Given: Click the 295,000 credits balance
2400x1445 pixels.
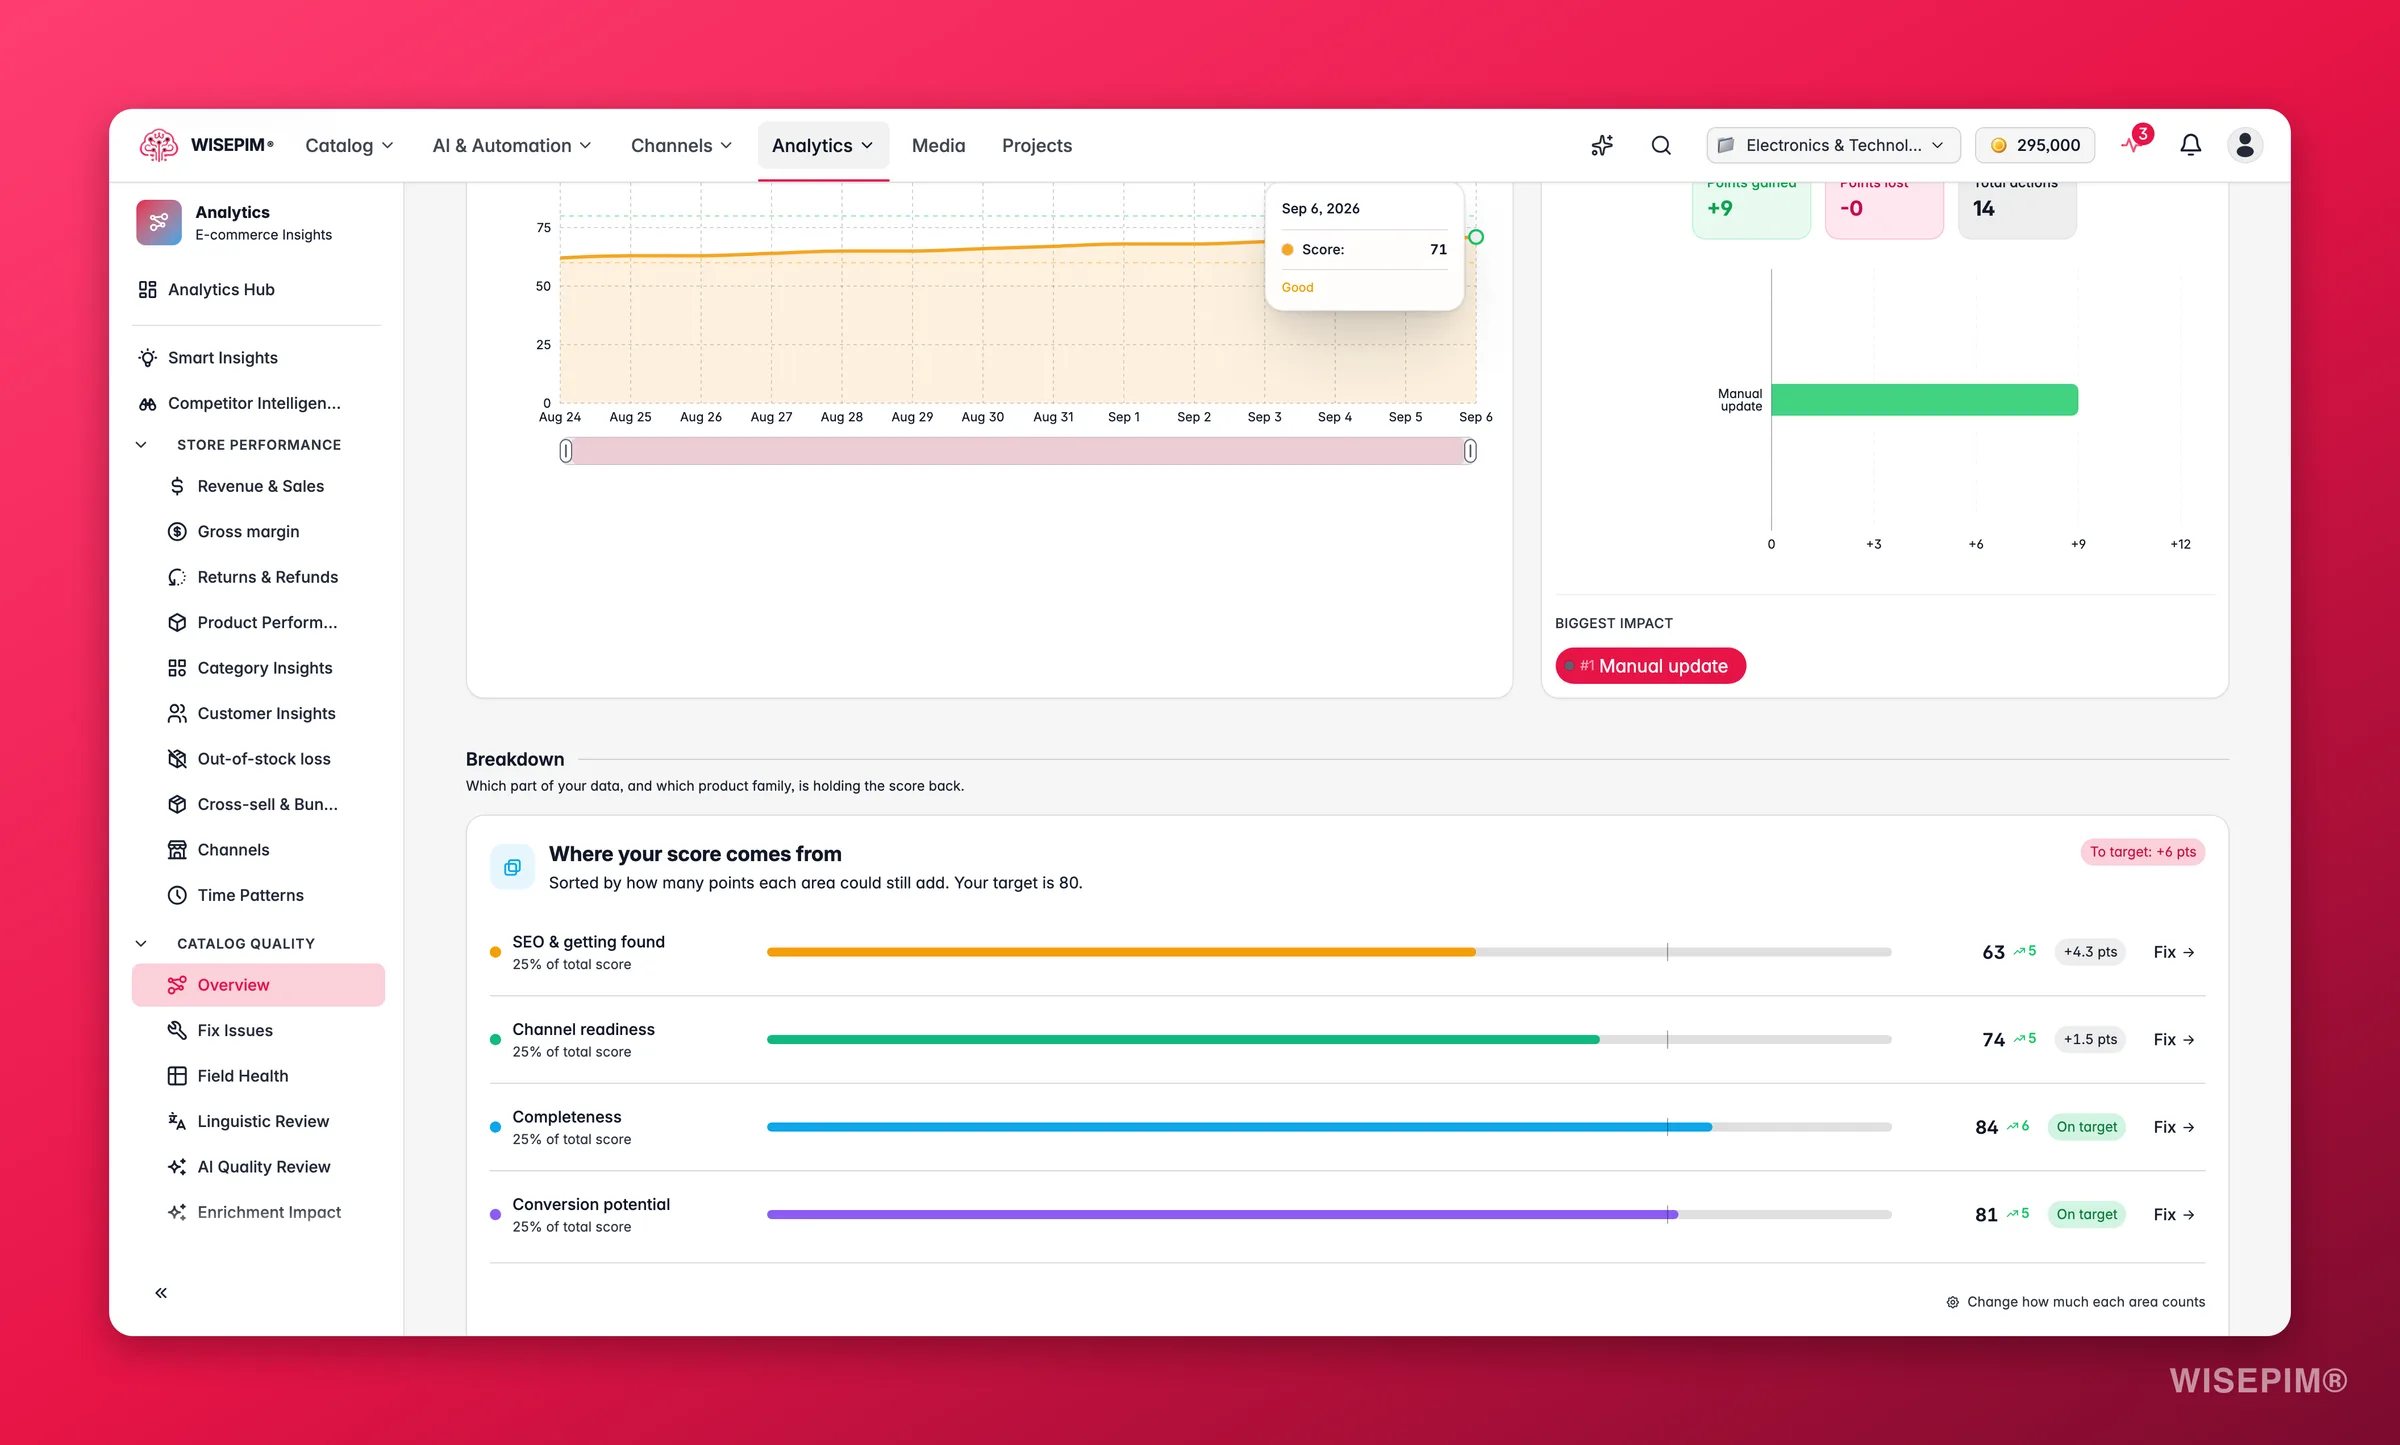Looking at the screenshot, I should (2034, 145).
